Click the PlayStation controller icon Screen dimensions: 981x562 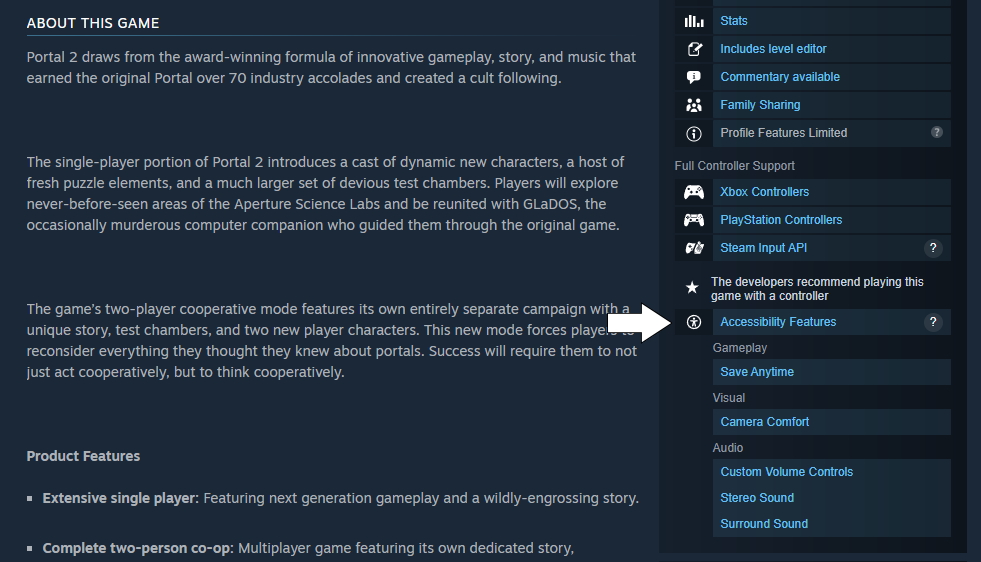point(694,220)
